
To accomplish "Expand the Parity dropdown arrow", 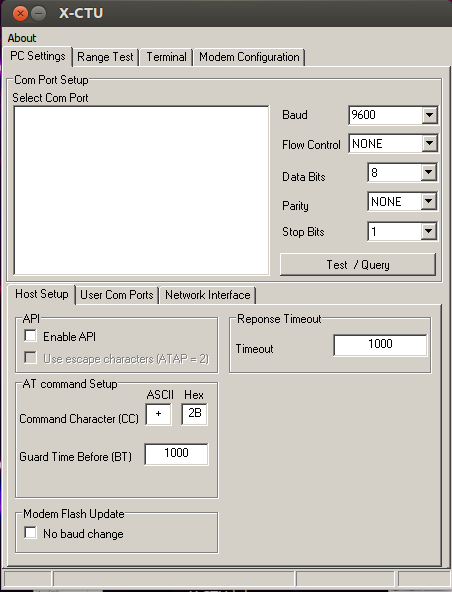I will [x=428, y=201].
